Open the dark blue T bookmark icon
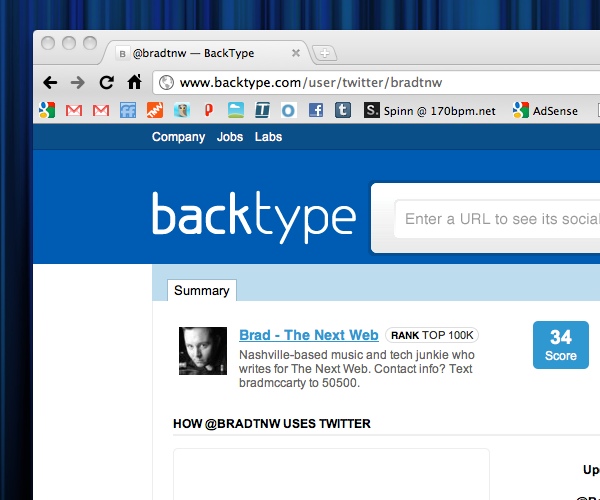Viewport: 600px width, 500px height. 262,110
